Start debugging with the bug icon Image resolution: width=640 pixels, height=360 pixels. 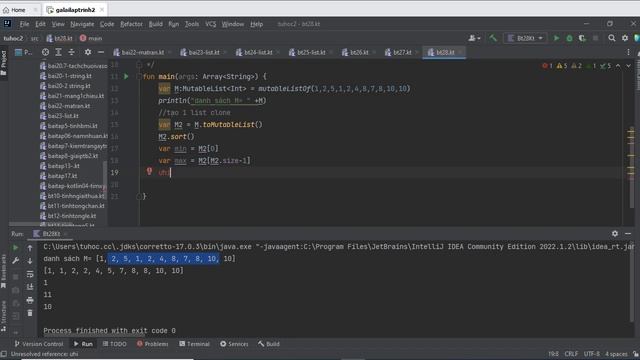[x=569, y=38]
